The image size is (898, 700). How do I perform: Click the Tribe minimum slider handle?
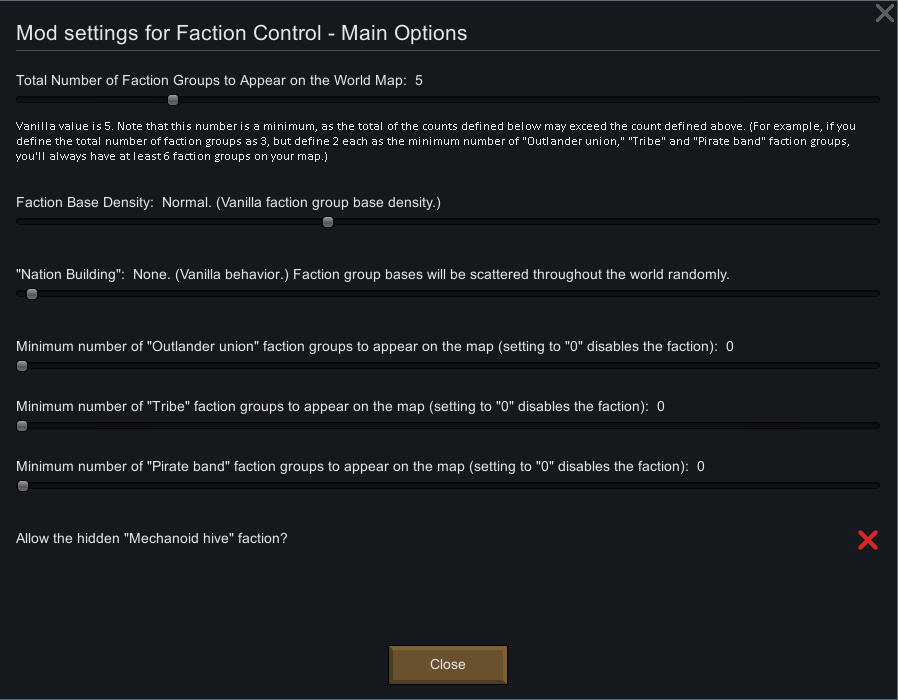coord(22,426)
